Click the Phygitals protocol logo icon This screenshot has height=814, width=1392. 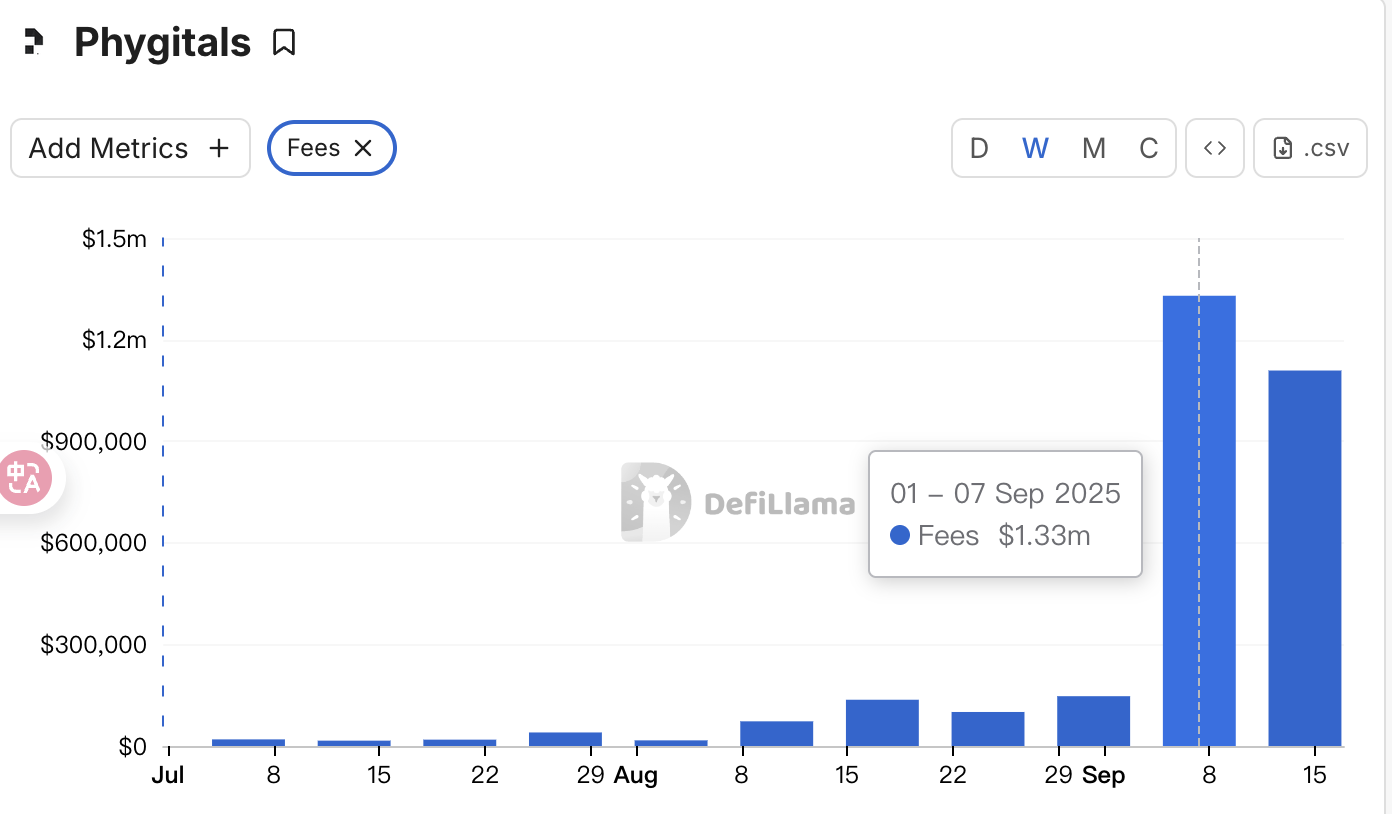tap(34, 43)
